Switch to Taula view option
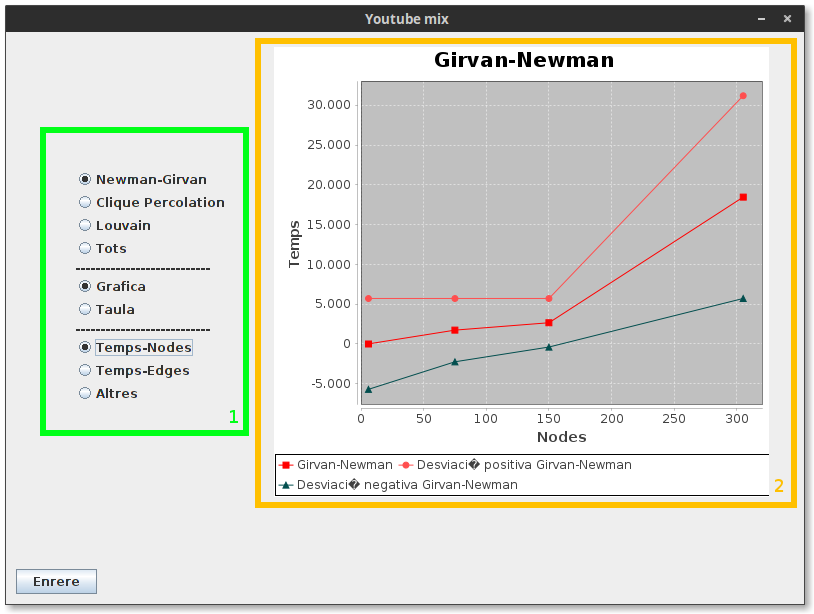 (107, 309)
